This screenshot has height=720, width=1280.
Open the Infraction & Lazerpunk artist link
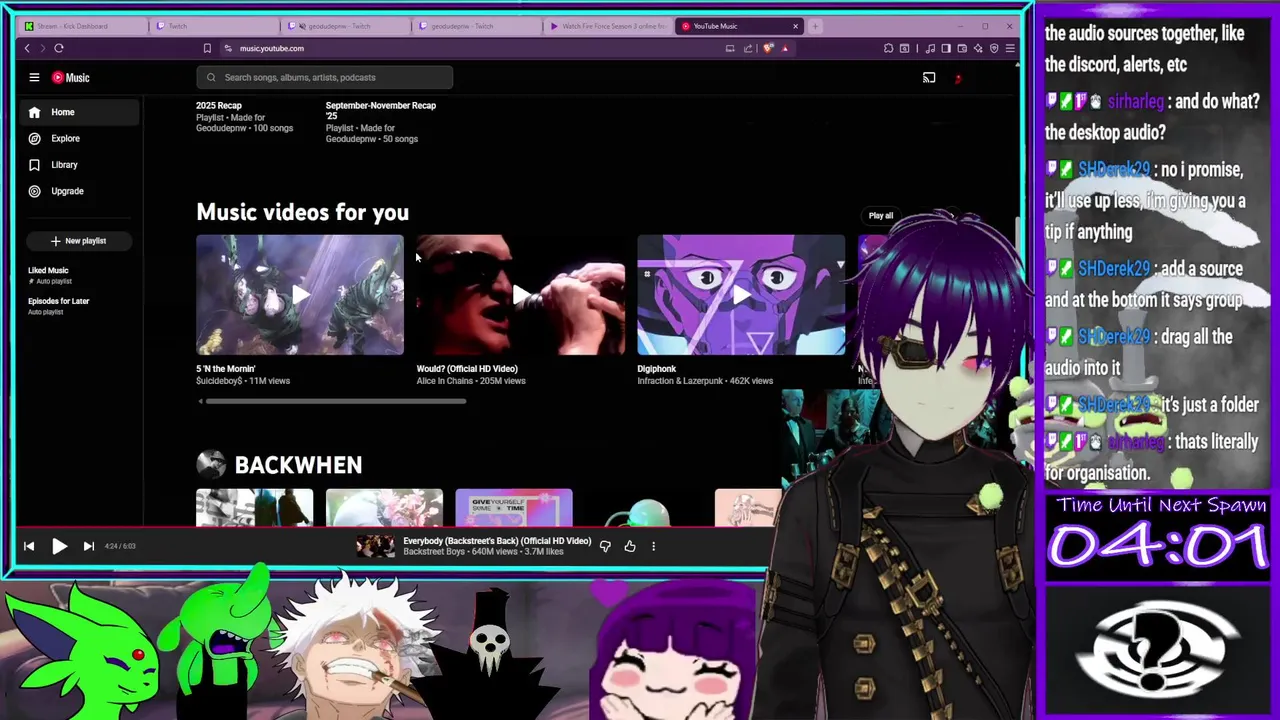(x=680, y=381)
